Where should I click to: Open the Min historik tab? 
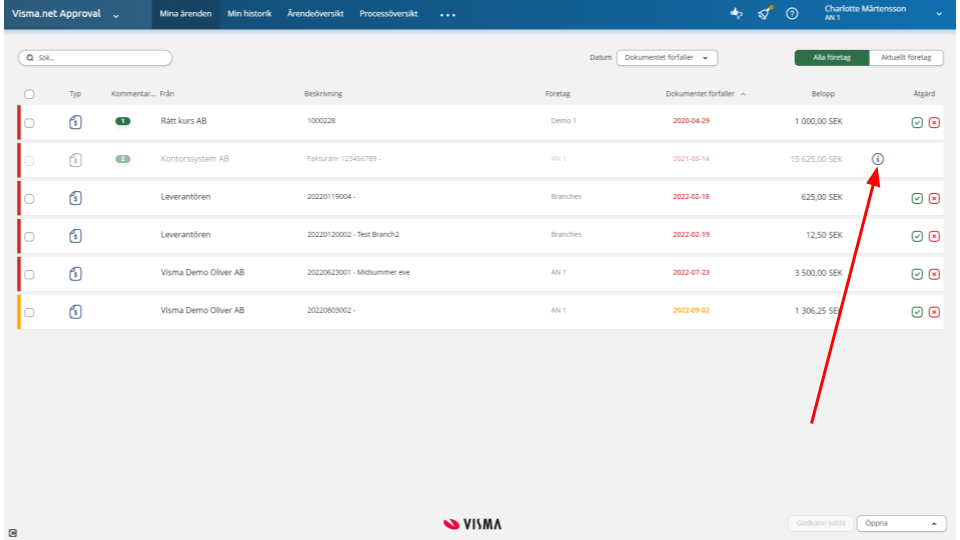point(249,13)
